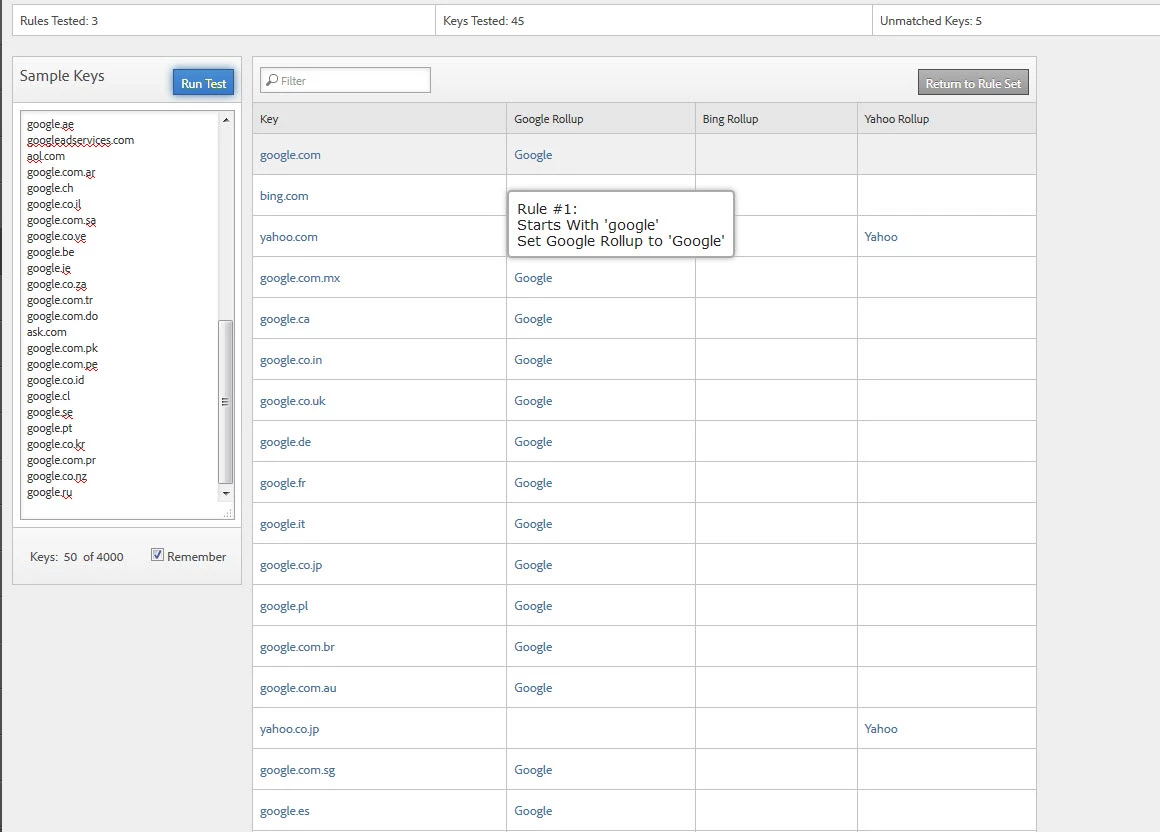Click the yahoo.co.jp key
The image size is (1160, 832).
point(289,728)
